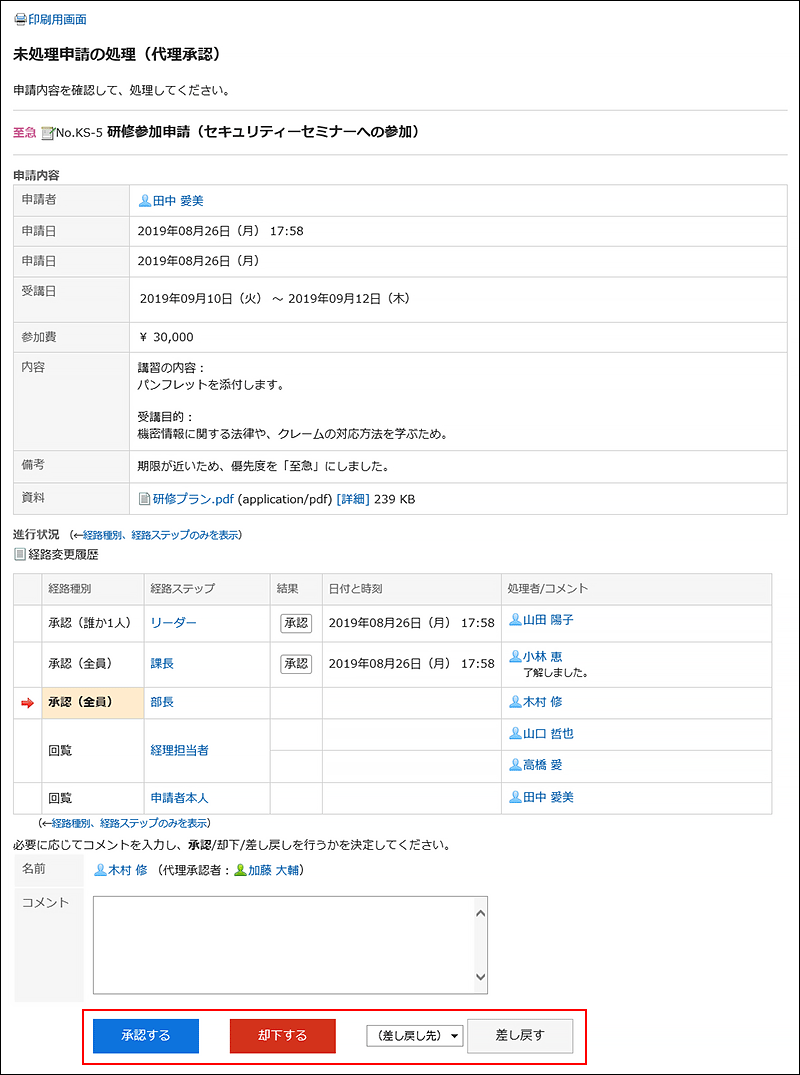This screenshot has width=800, height=1075.
Task: Click the comment box scroll down arrow
Action: pos(481,976)
